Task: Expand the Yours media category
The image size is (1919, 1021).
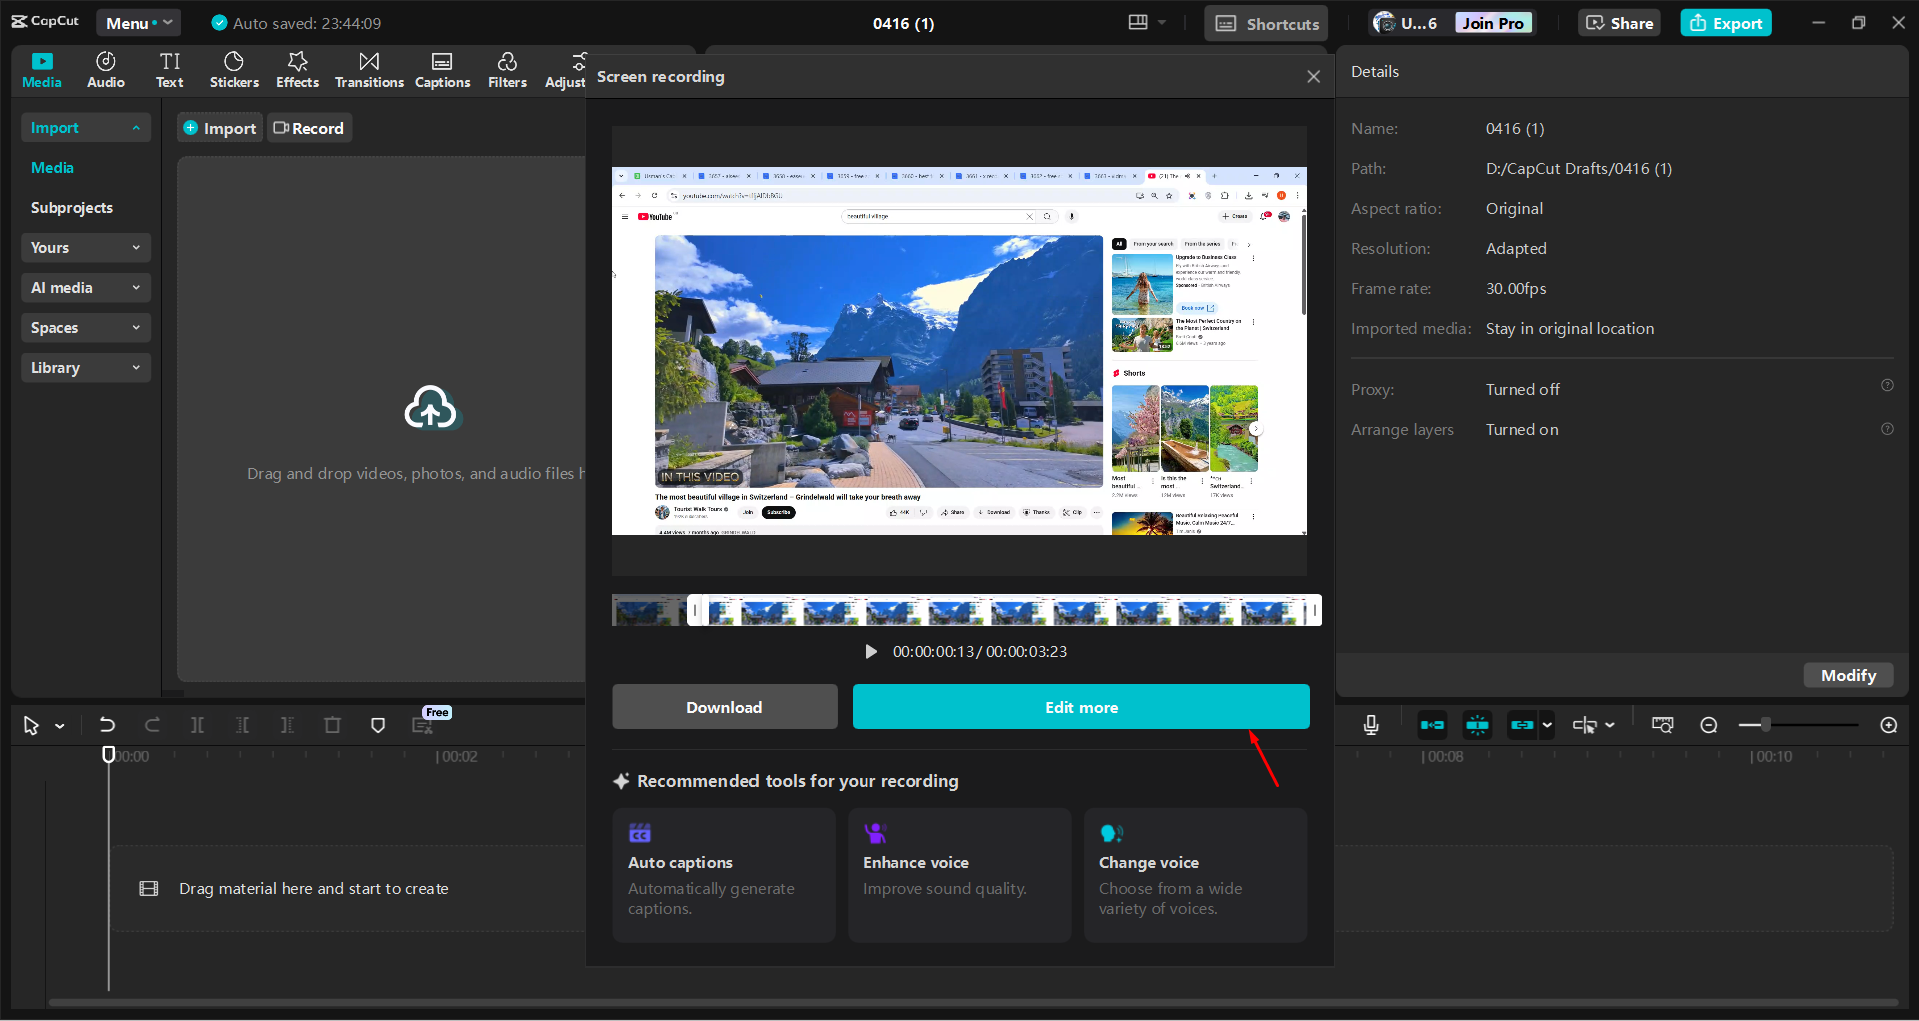Action: pyautogui.click(x=85, y=247)
